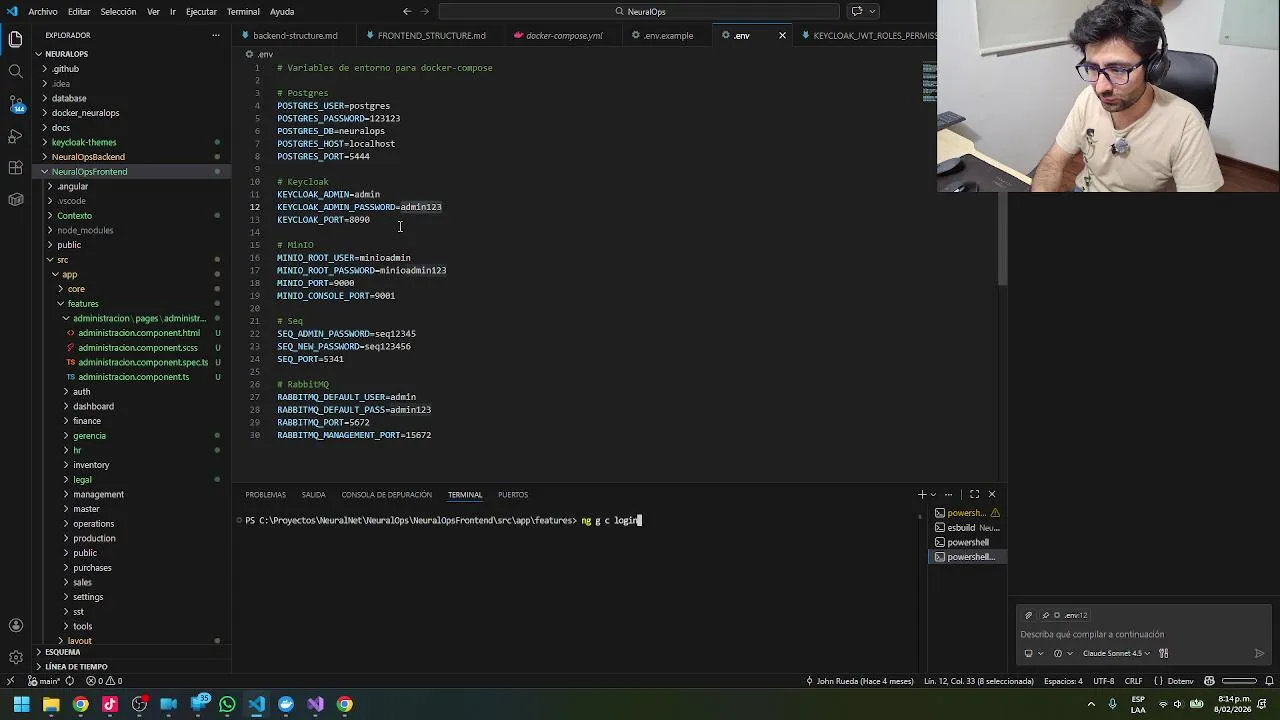Open the Manage gear in activity bar
This screenshot has height=720, width=1280.
pos(15,657)
